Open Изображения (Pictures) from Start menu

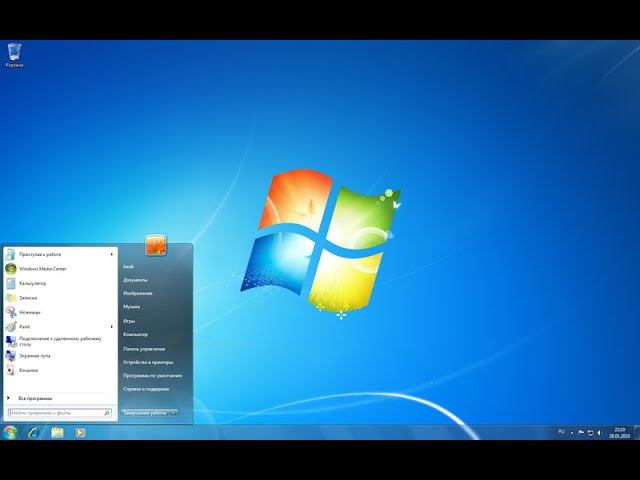point(138,293)
